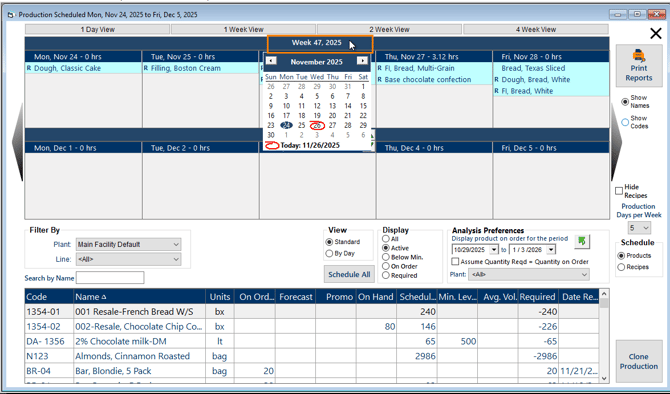Sort the table by Code column
The image size is (670, 394).
49,297
